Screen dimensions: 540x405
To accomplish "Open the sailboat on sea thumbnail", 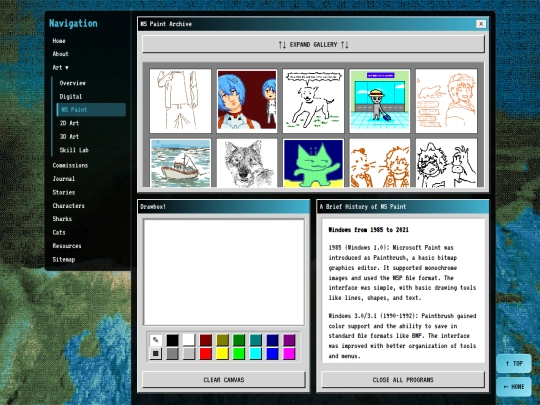I will (180, 163).
